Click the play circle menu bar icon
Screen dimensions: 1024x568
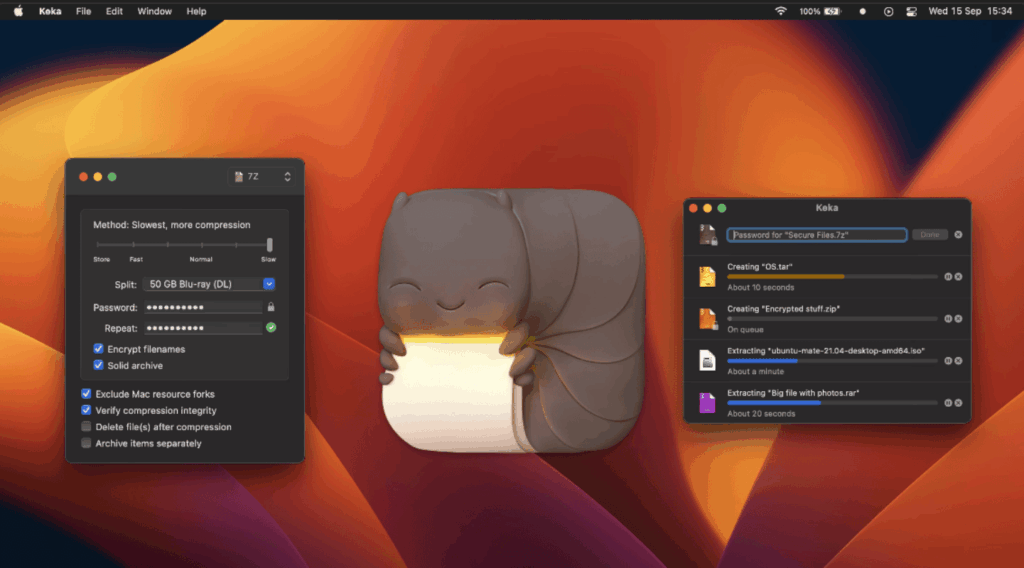pos(888,11)
